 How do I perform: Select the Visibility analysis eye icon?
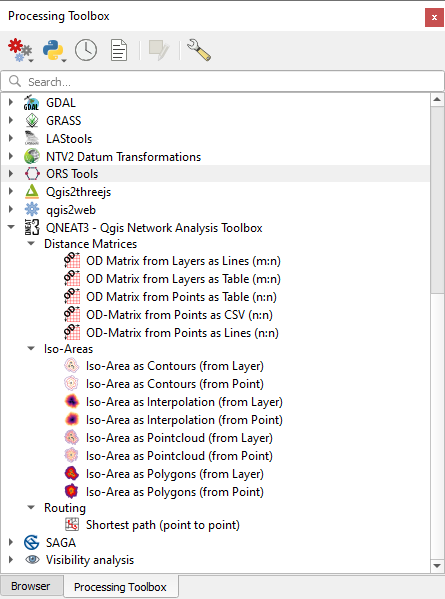coord(32,560)
